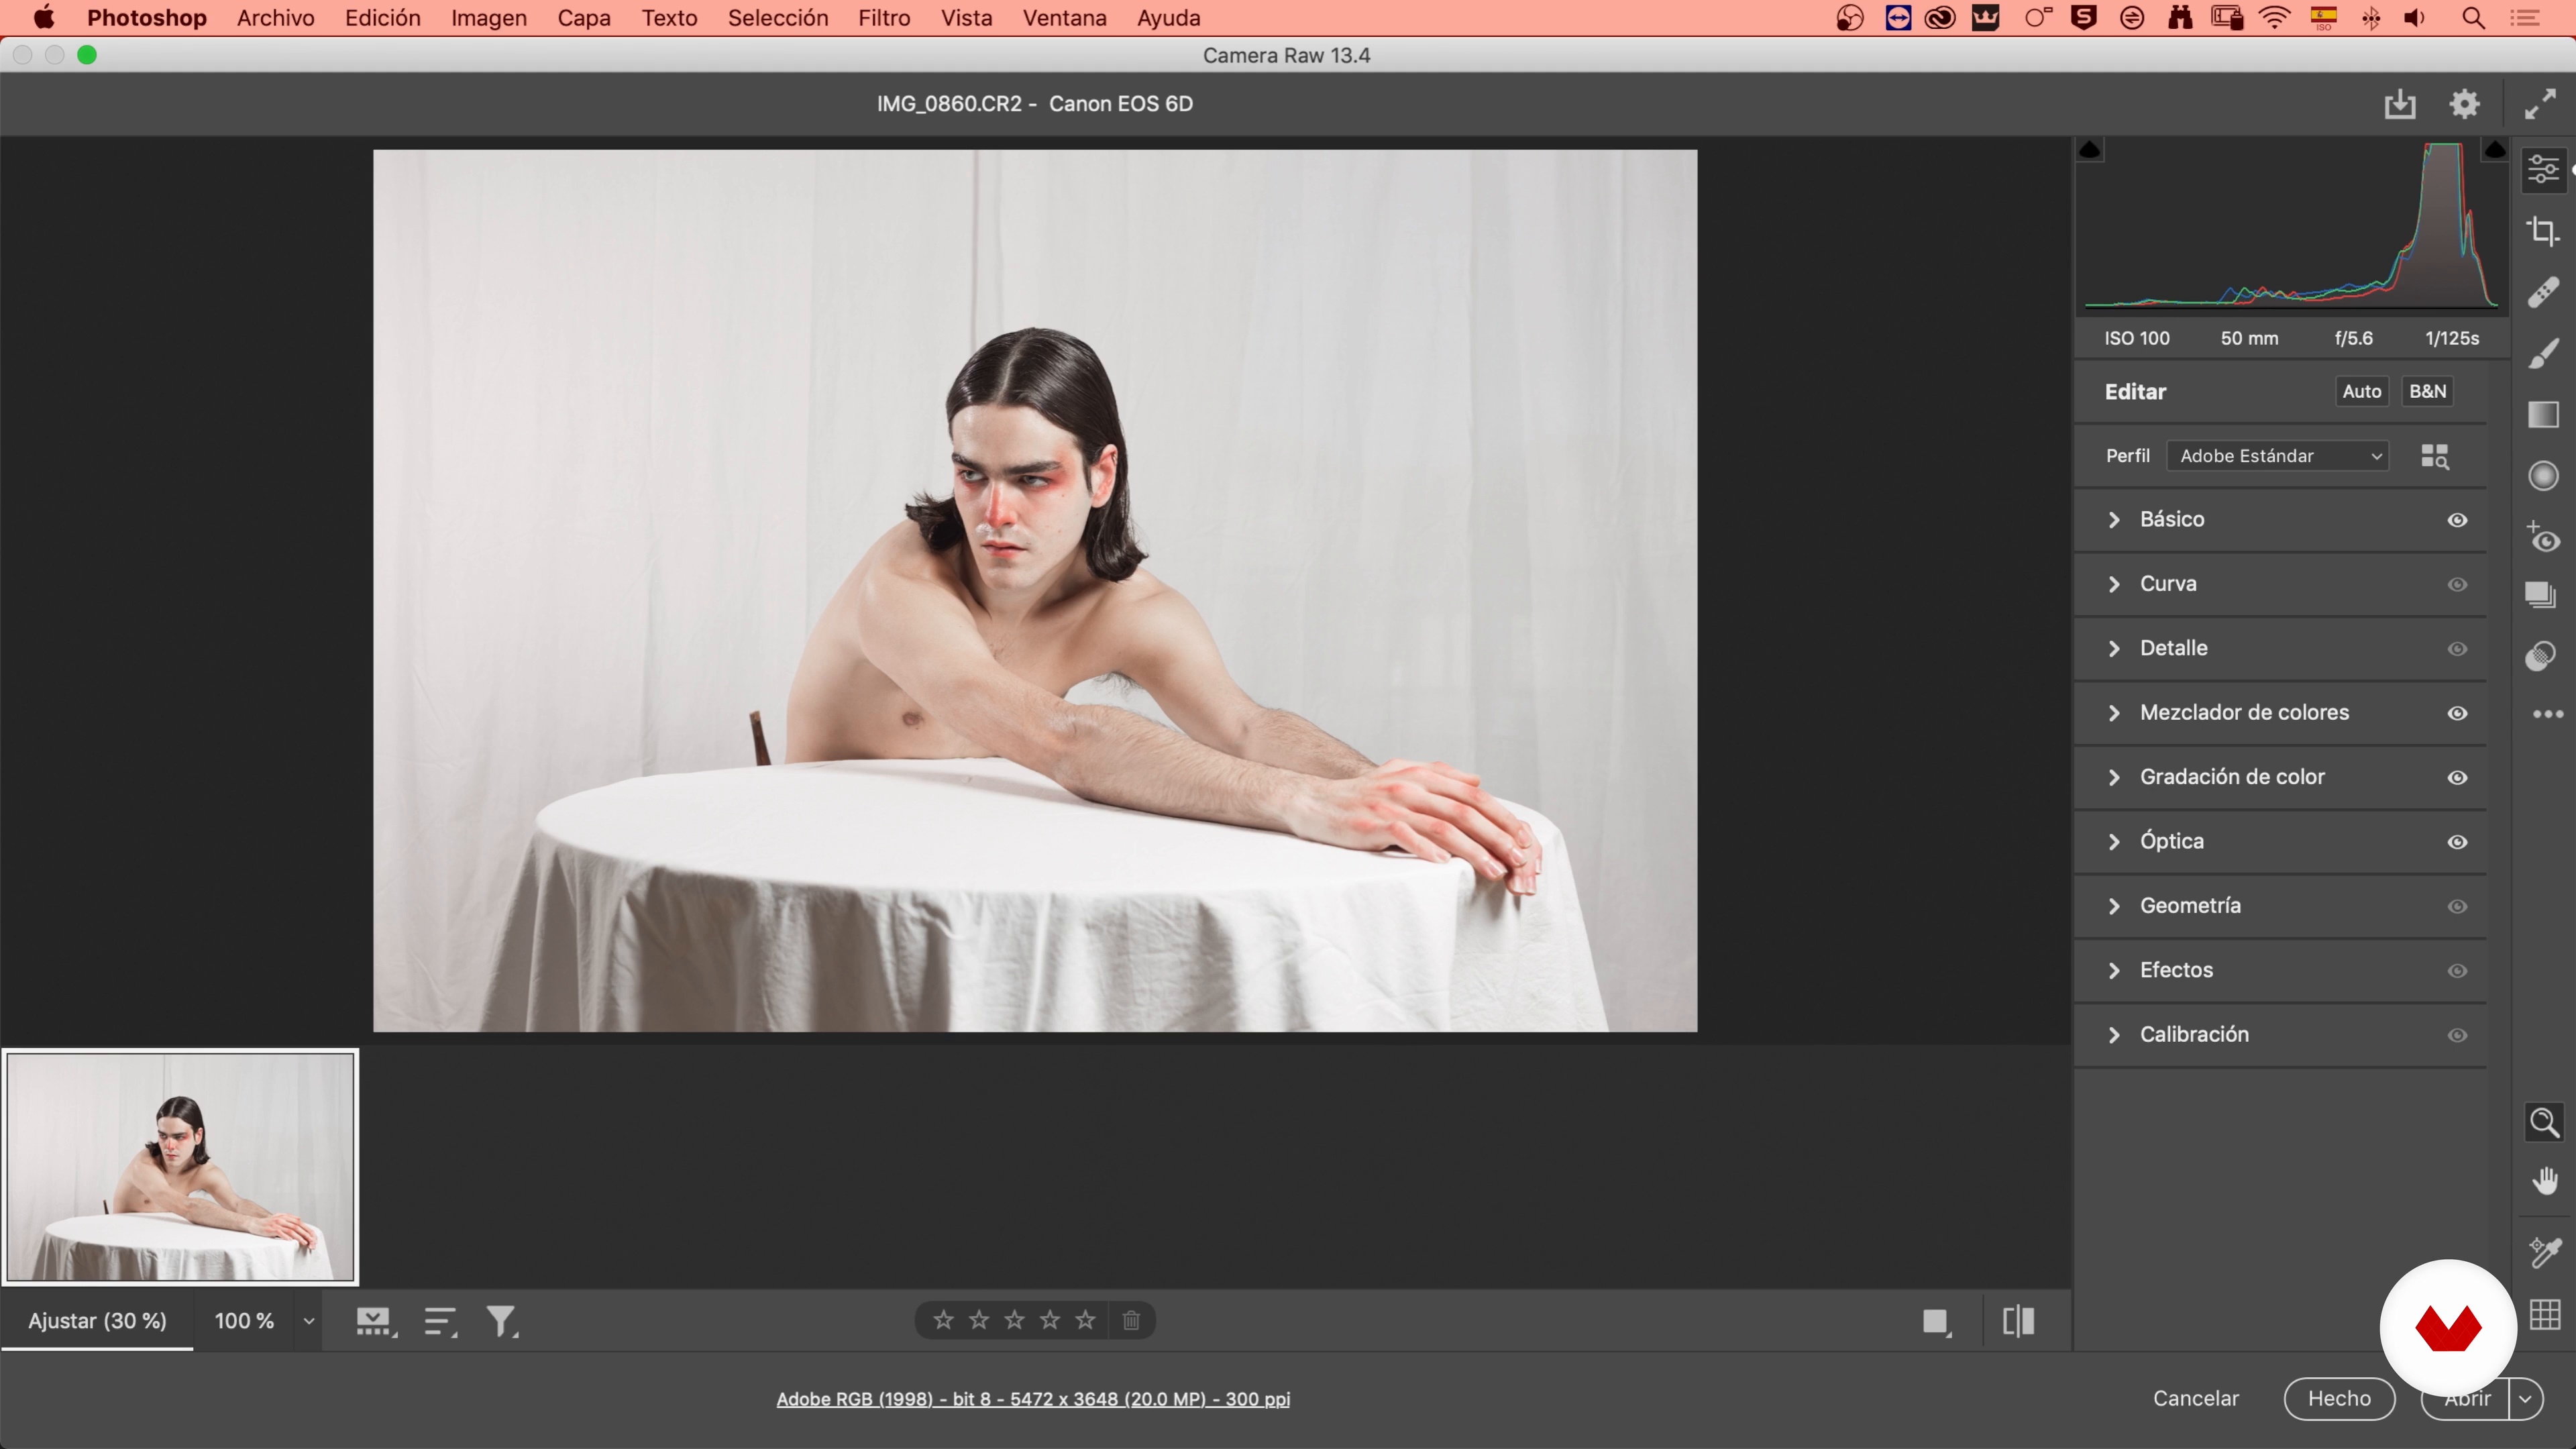Toggle highlight clipping warning on histogram
Screen dimensions: 2576x1449
tap(2494, 150)
